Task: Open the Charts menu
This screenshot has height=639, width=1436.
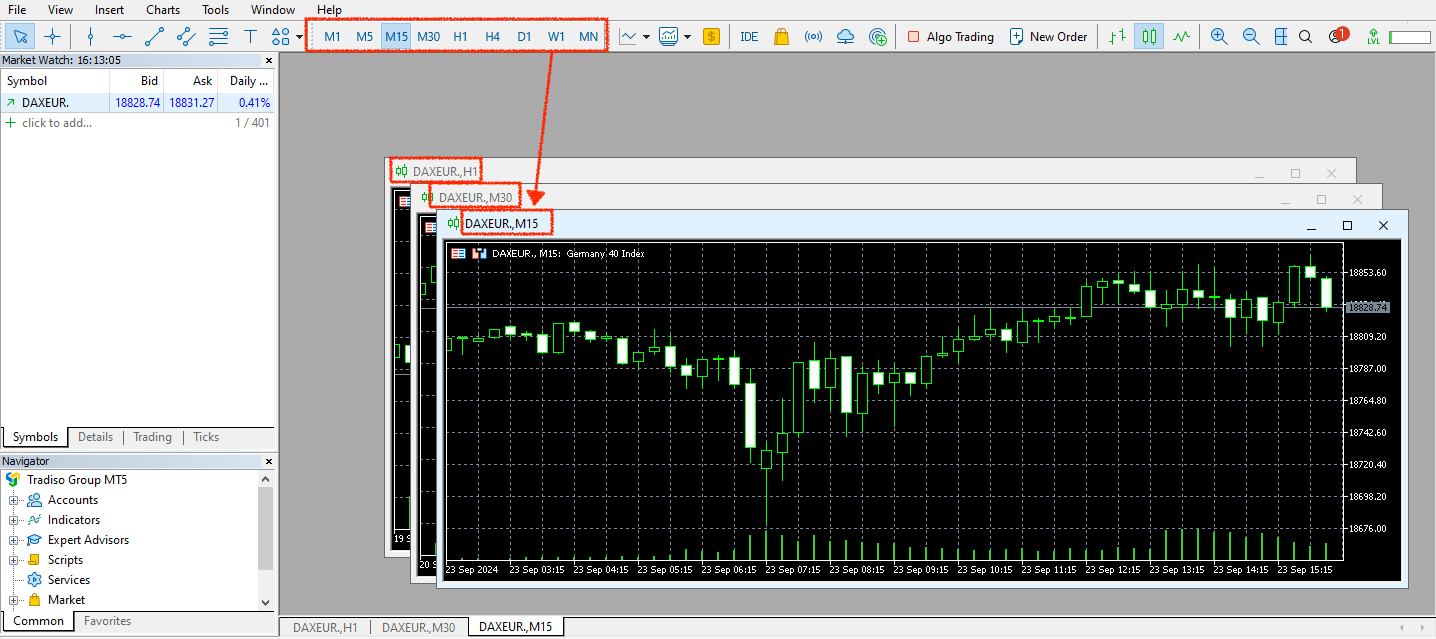Action: pyautogui.click(x=163, y=9)
